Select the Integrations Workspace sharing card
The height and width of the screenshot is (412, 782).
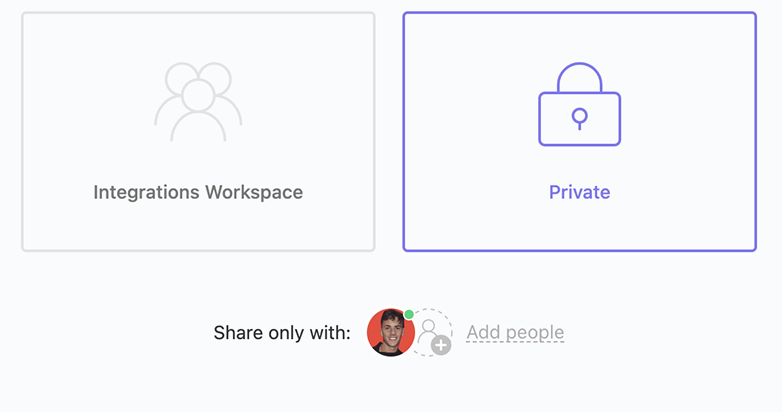[x=198, y=132]
